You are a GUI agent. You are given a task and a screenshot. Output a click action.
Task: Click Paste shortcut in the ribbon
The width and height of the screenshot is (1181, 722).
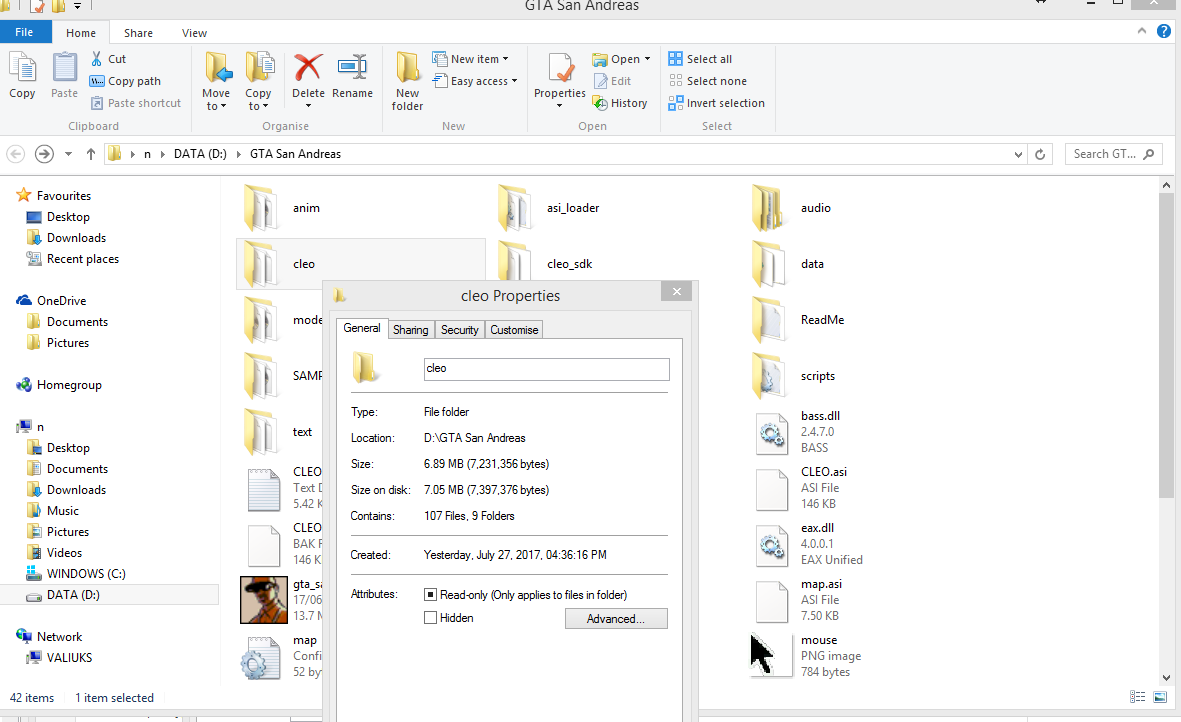pyautogui.click(x=136, y=103)
